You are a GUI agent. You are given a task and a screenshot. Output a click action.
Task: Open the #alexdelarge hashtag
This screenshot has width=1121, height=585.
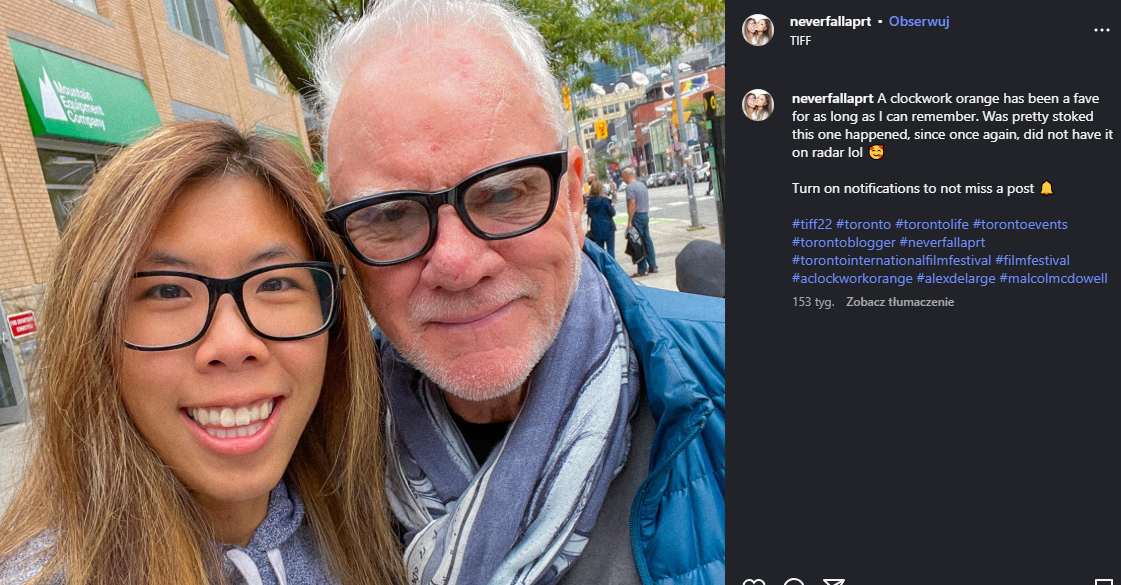(x=956, y=278)
